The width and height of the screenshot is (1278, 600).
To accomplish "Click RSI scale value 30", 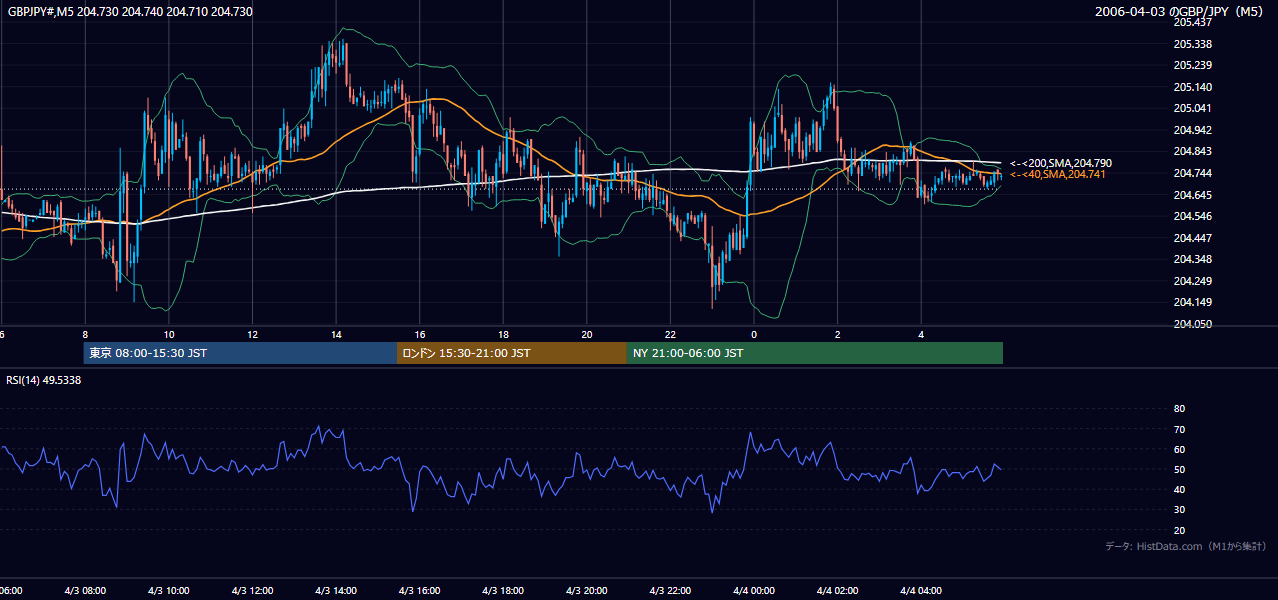I will pos(1179,509).
